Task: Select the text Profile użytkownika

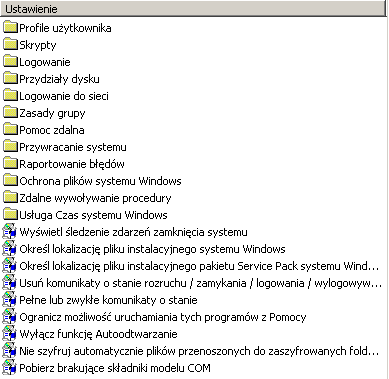Action: [x=65, y=28]
